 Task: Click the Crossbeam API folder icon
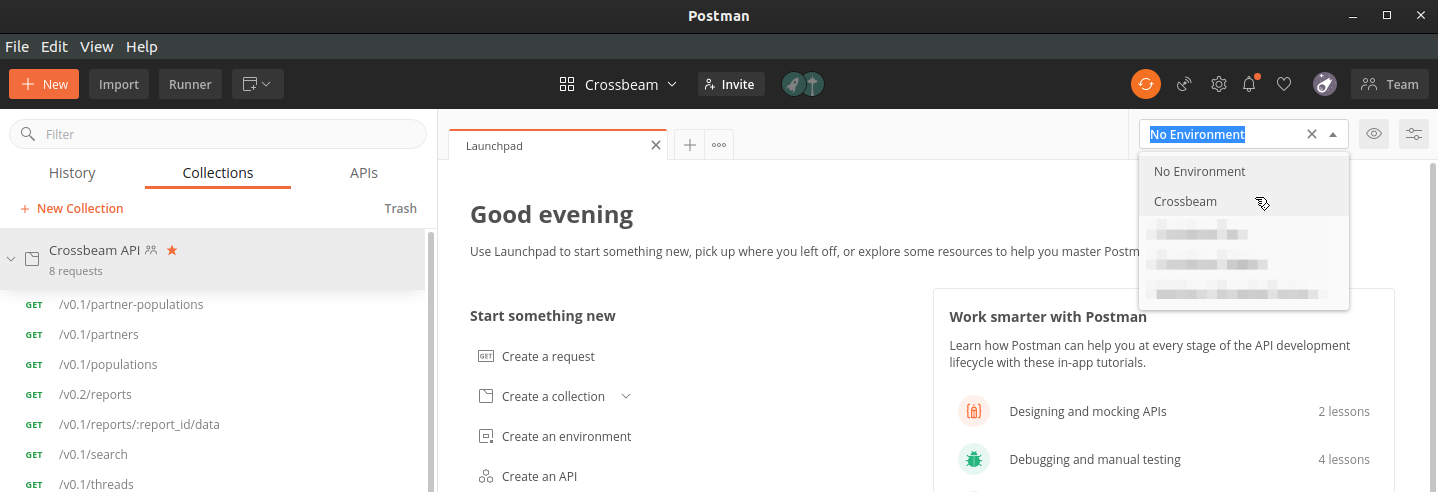click(x=32, y=259)
